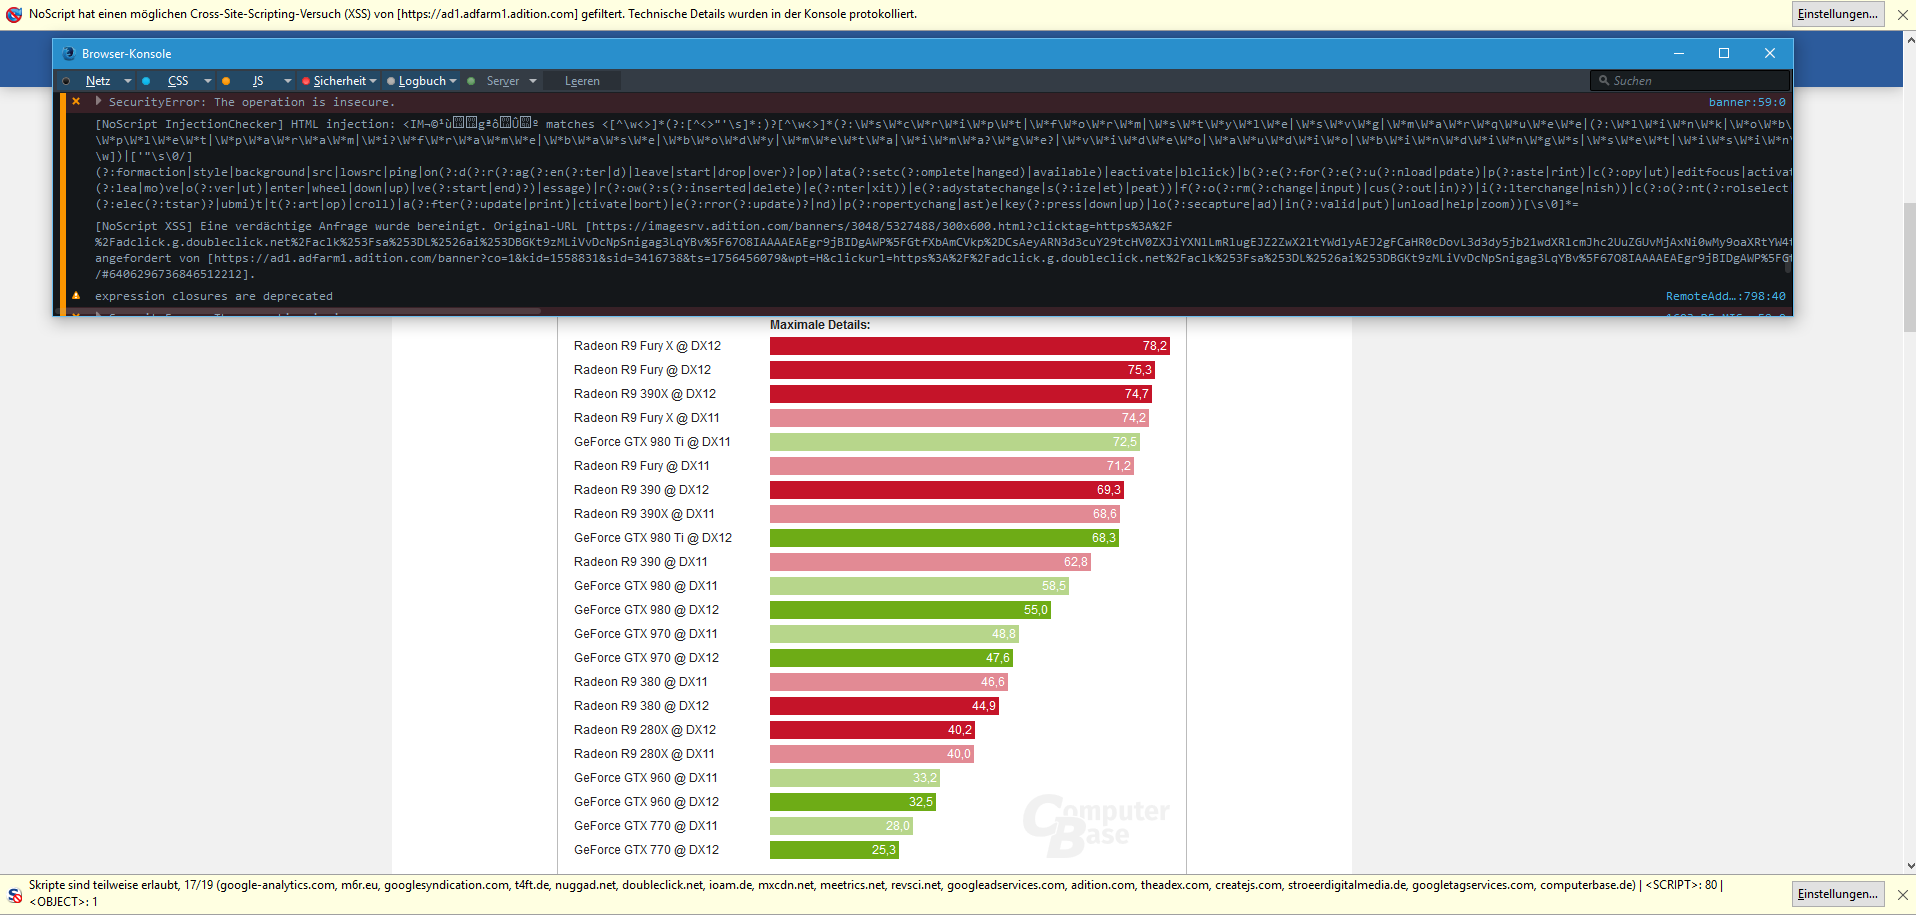Open the JS filter dropdown arrow

tap(288, 81)
